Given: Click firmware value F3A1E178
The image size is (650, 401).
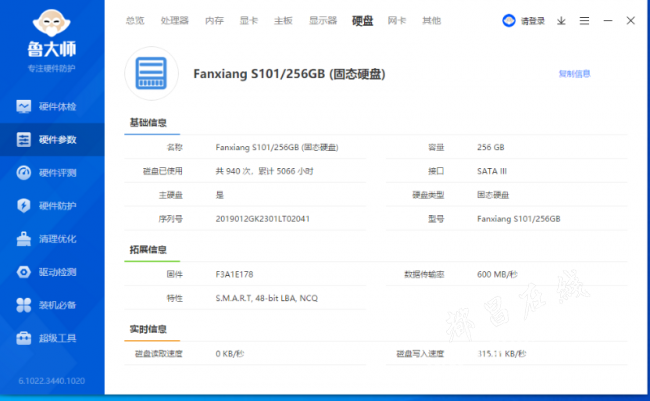Looking at the screenshot, I should pyautogui.click(x=234, y=274).
